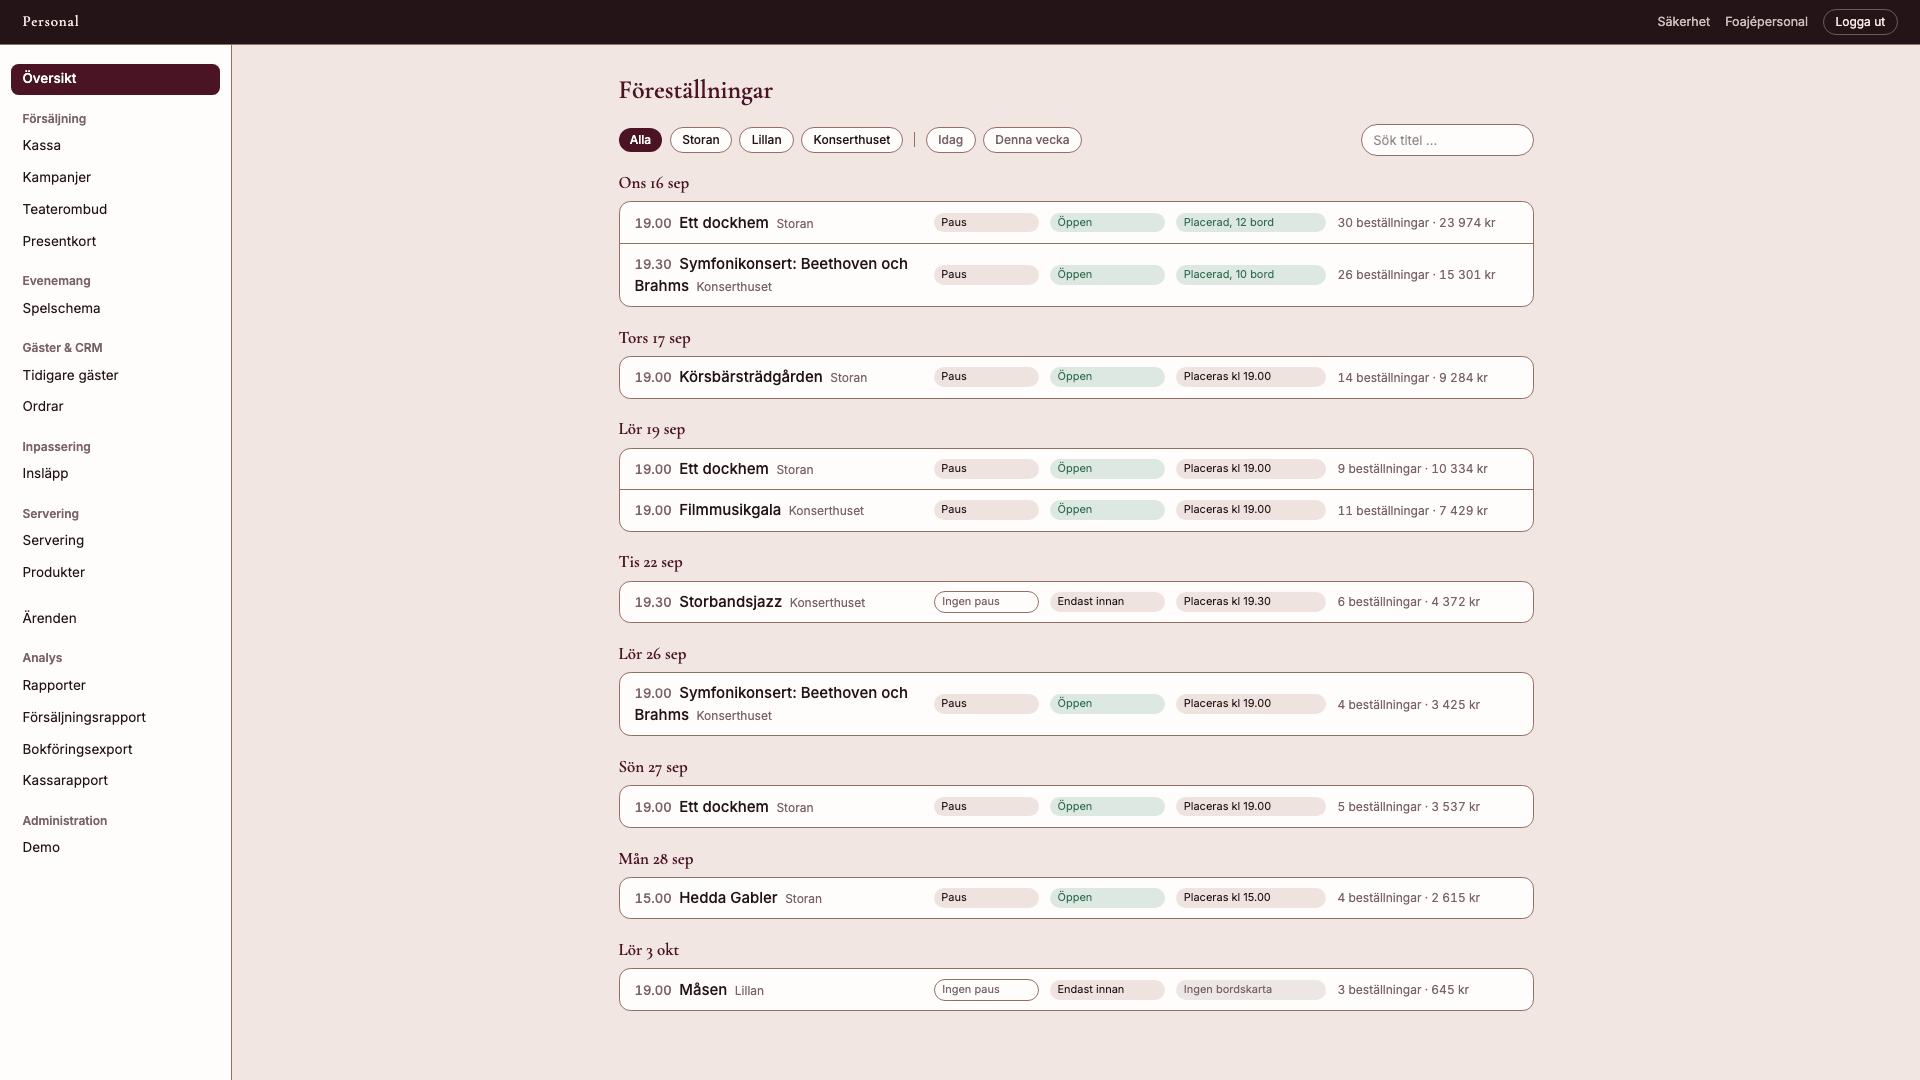Click "Ingen paus" badge on Måsen row
The width and height of the screenshot is (1920, 1080).
pyautogui.click(x=986, y=990)
